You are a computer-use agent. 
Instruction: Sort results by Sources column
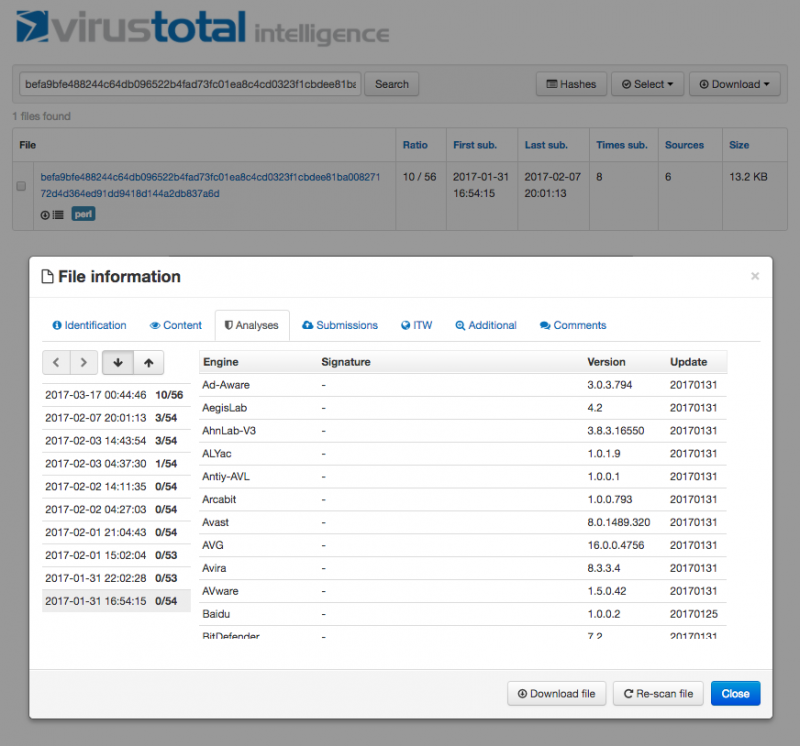tap(684, 145)
